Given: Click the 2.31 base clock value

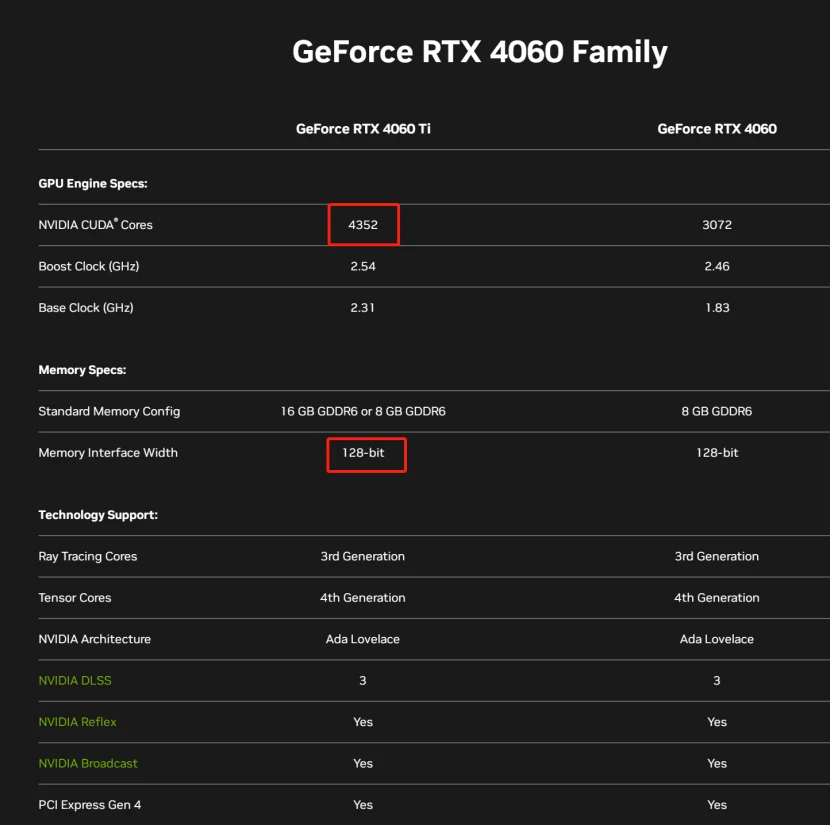Looking at the screenshot, I should pos(363,307).
